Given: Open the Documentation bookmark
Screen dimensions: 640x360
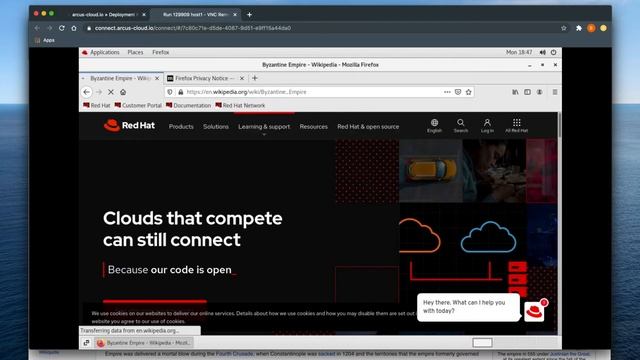Looking at the screenshot, I should [x=188, y=105].
